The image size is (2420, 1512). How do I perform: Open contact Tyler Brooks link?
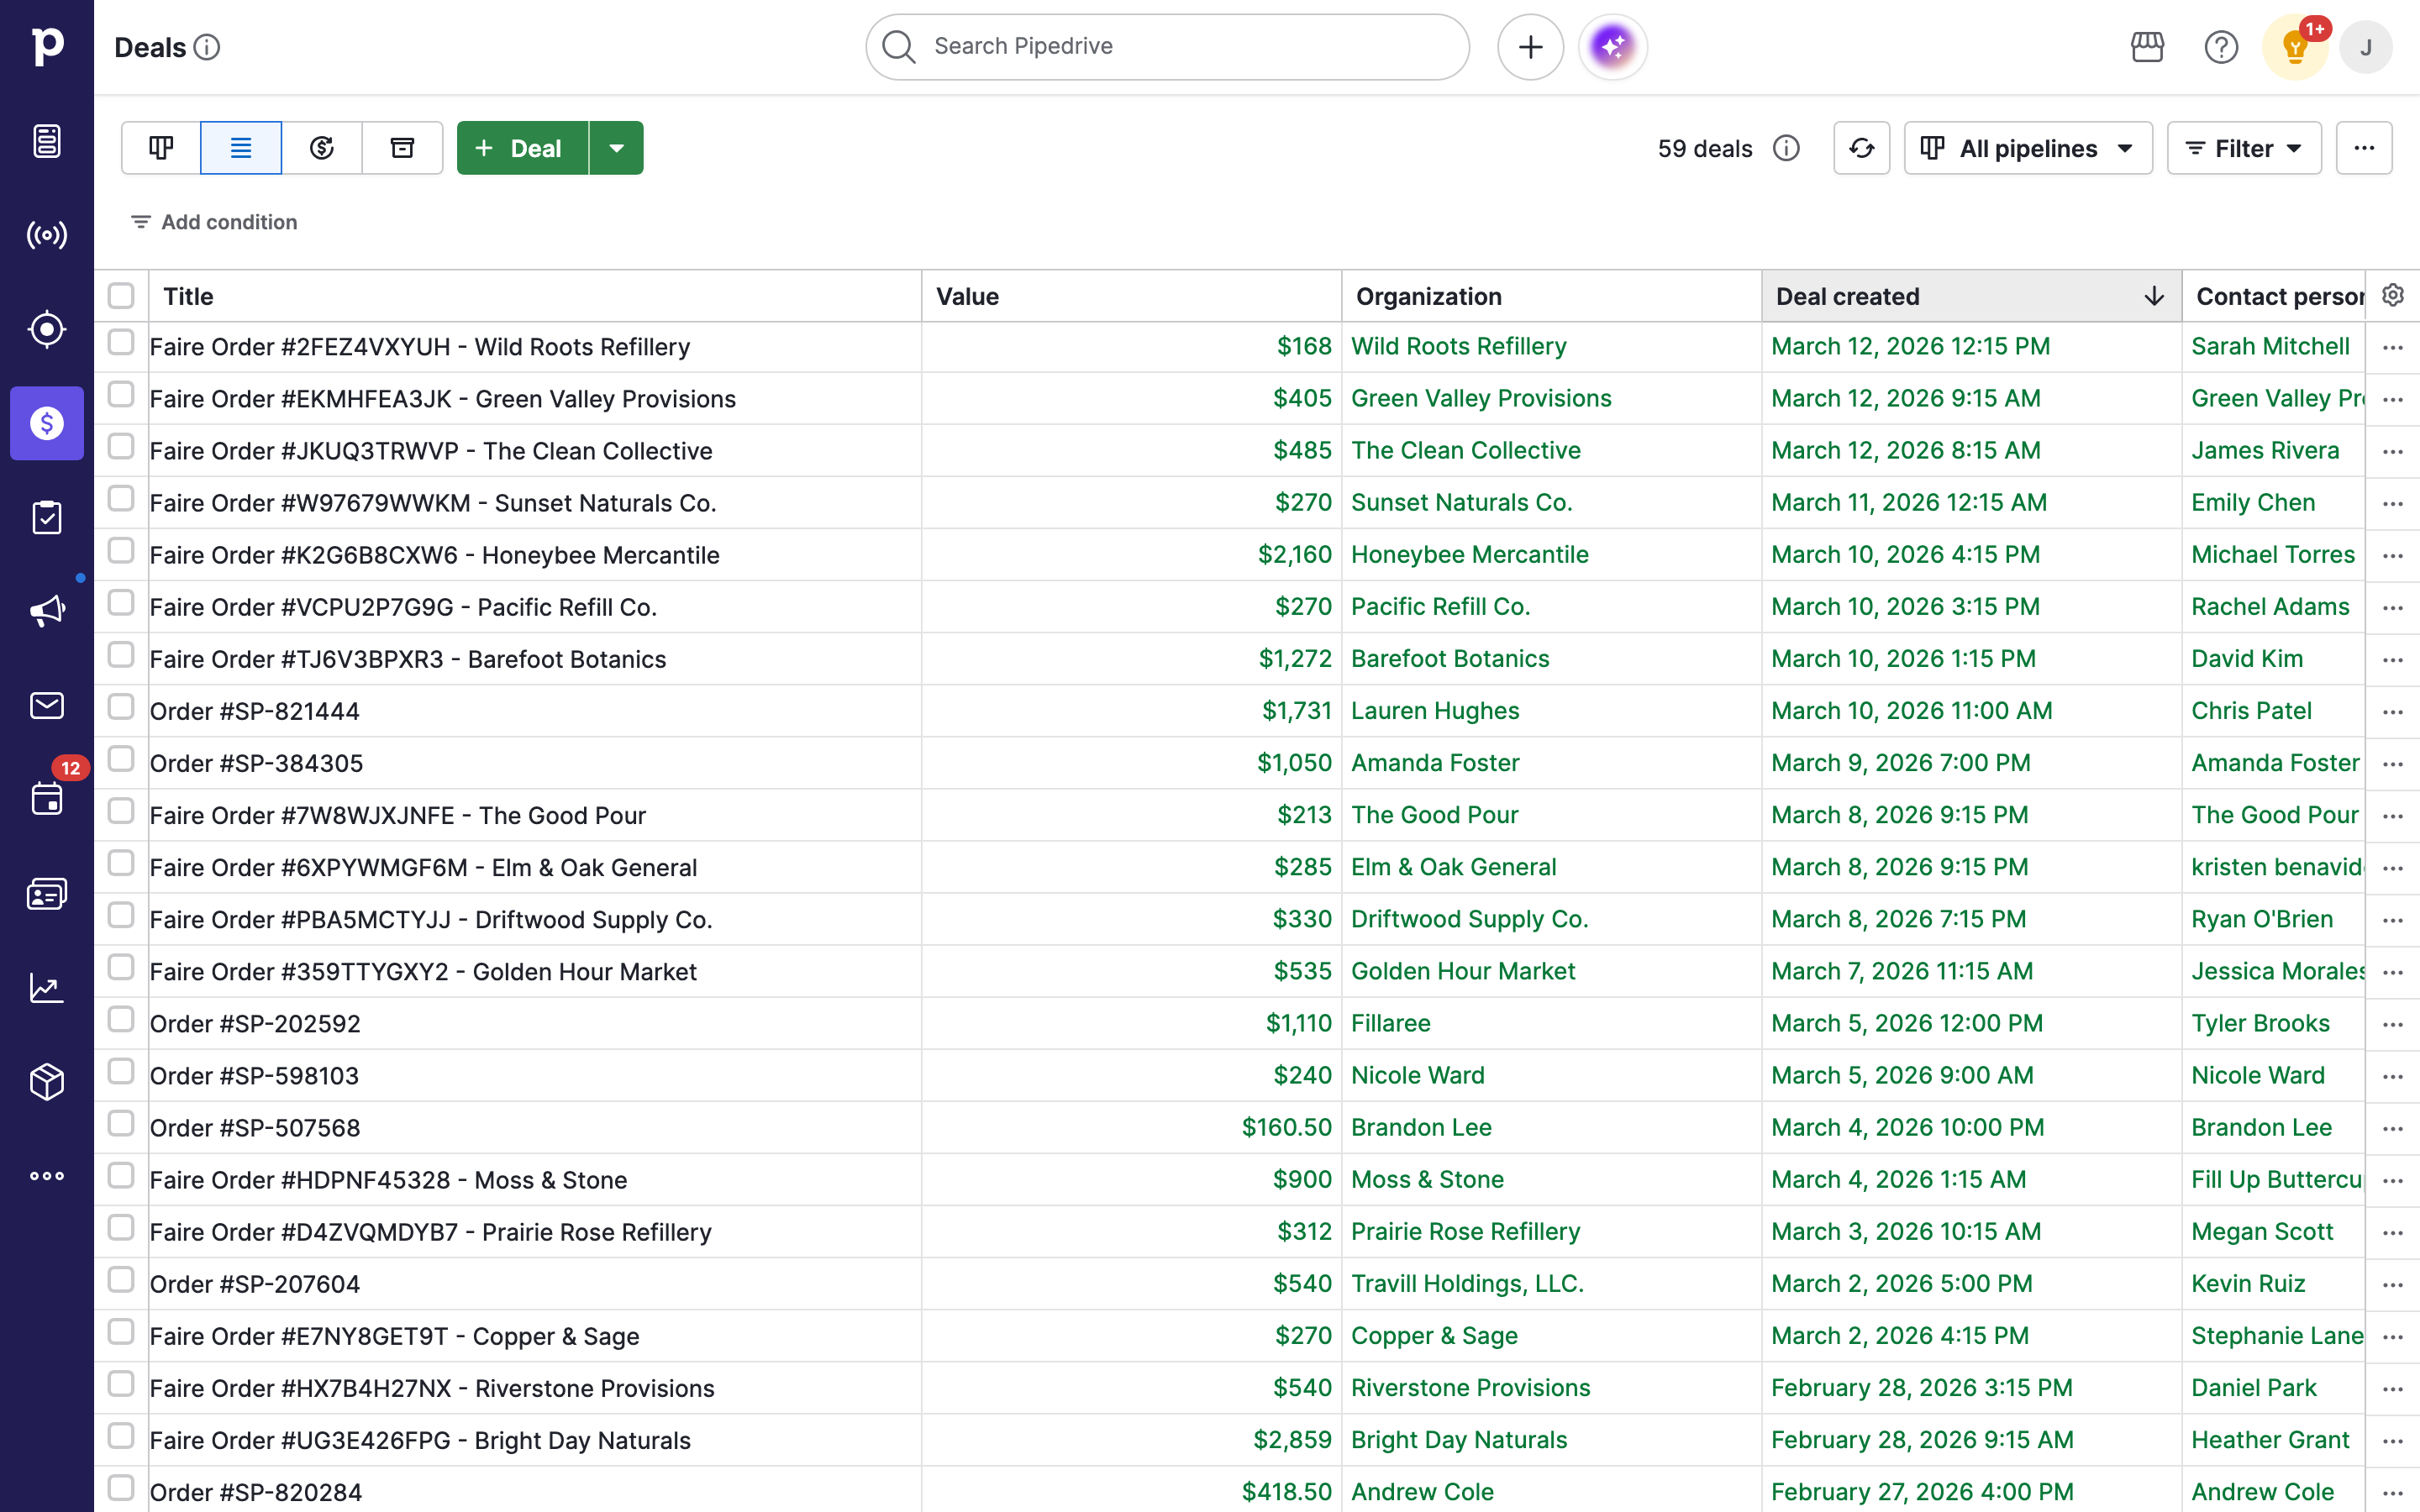click(2260, 1023)
